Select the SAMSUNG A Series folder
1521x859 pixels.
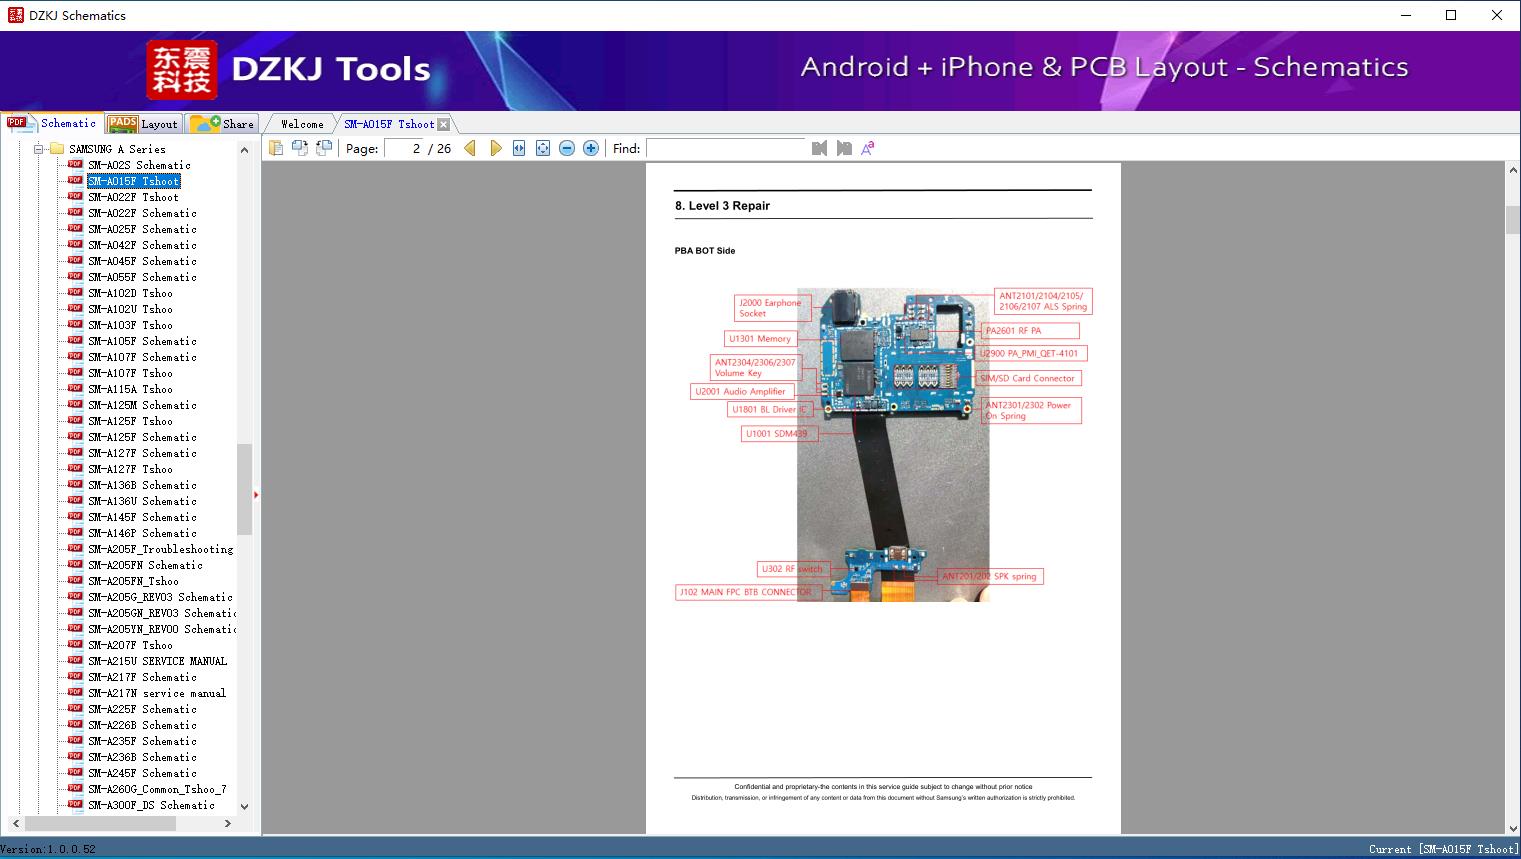point(117,149)
